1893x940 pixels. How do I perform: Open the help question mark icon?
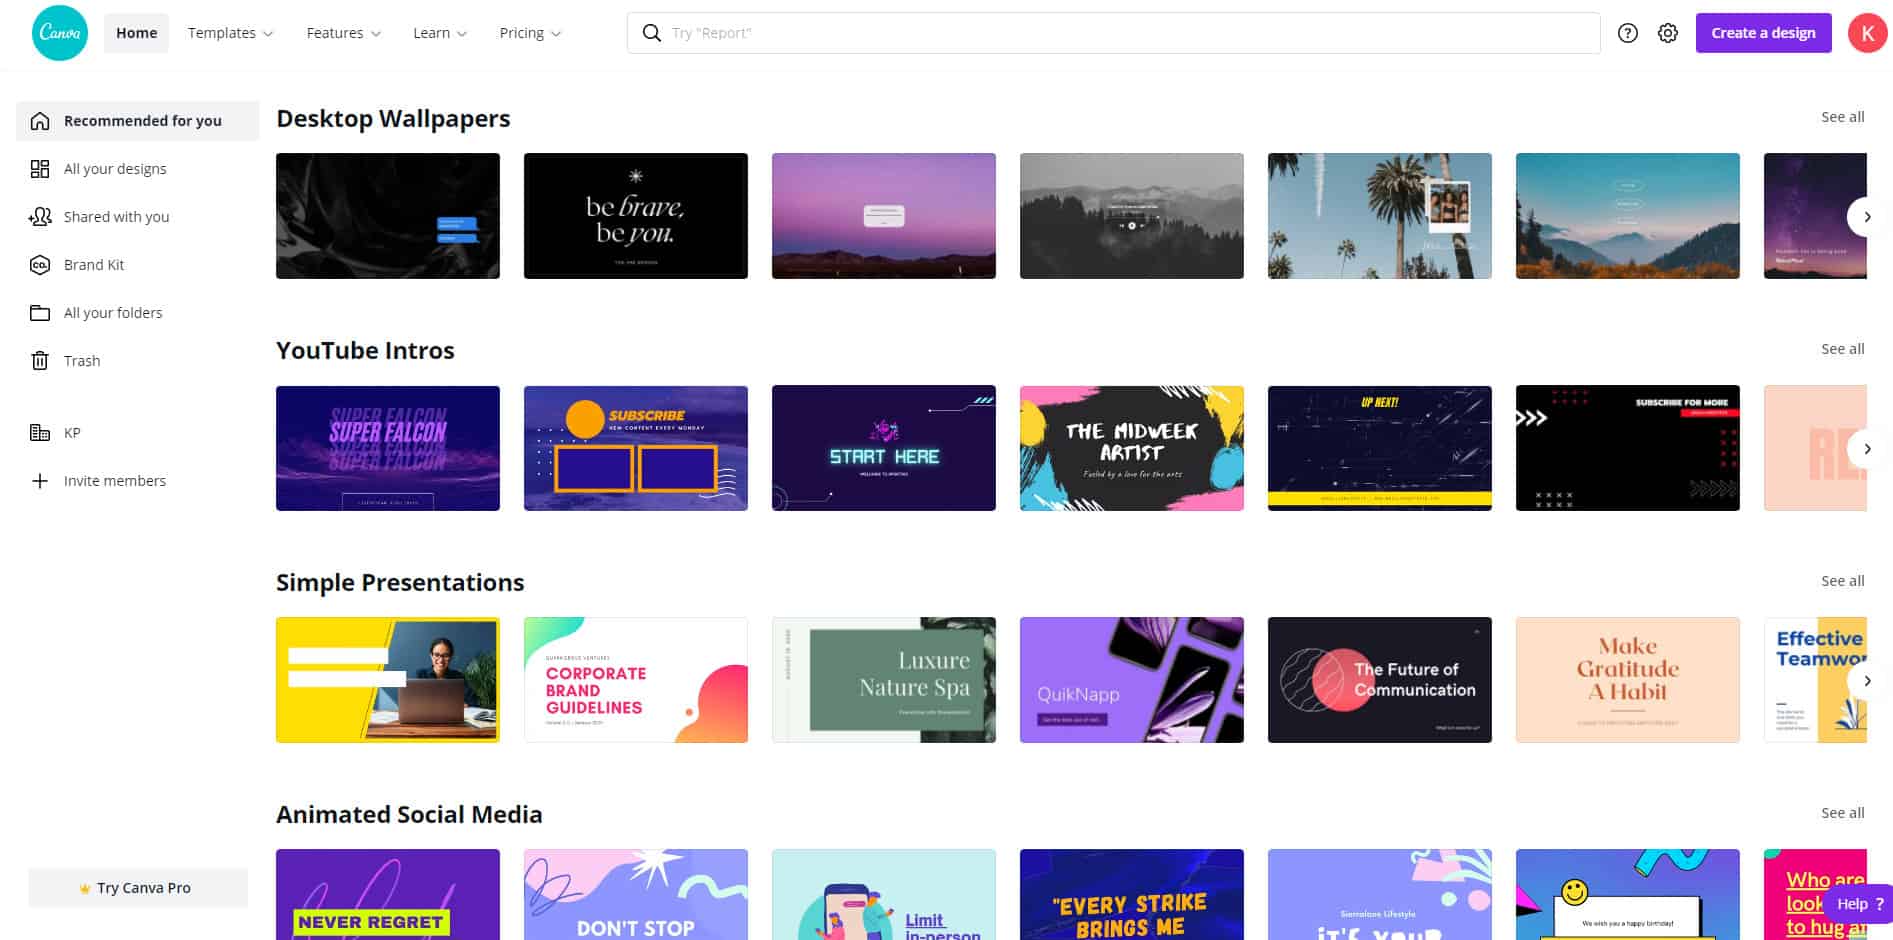coord(1628,33)
